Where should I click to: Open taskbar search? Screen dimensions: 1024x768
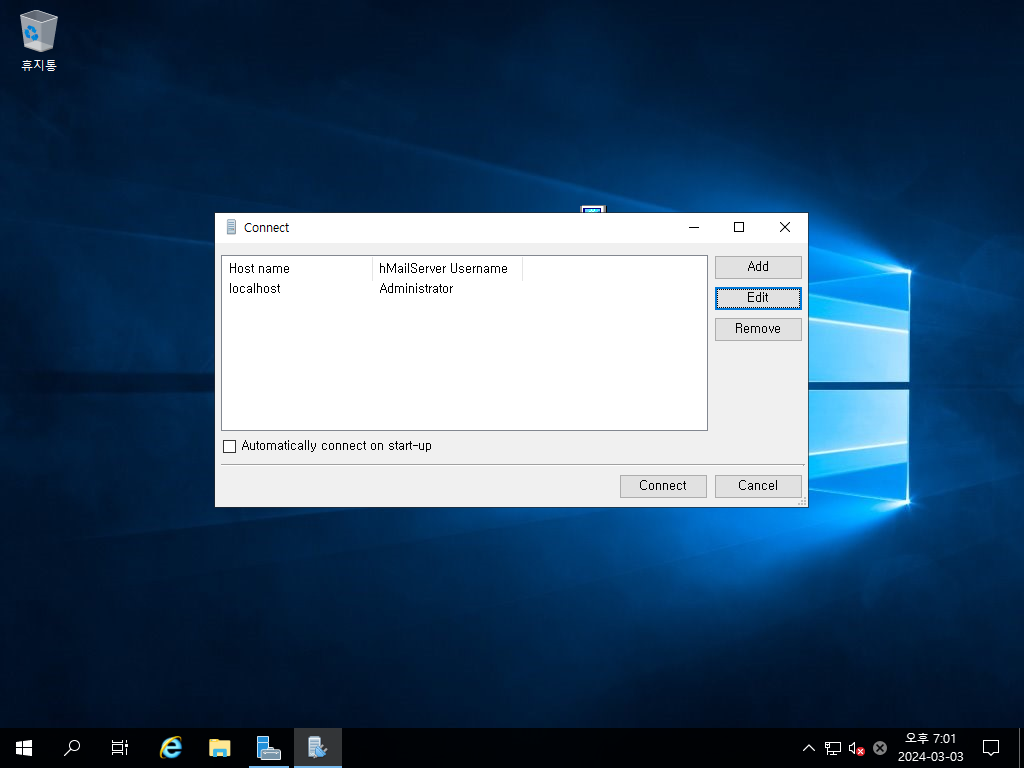click(72, 748)
